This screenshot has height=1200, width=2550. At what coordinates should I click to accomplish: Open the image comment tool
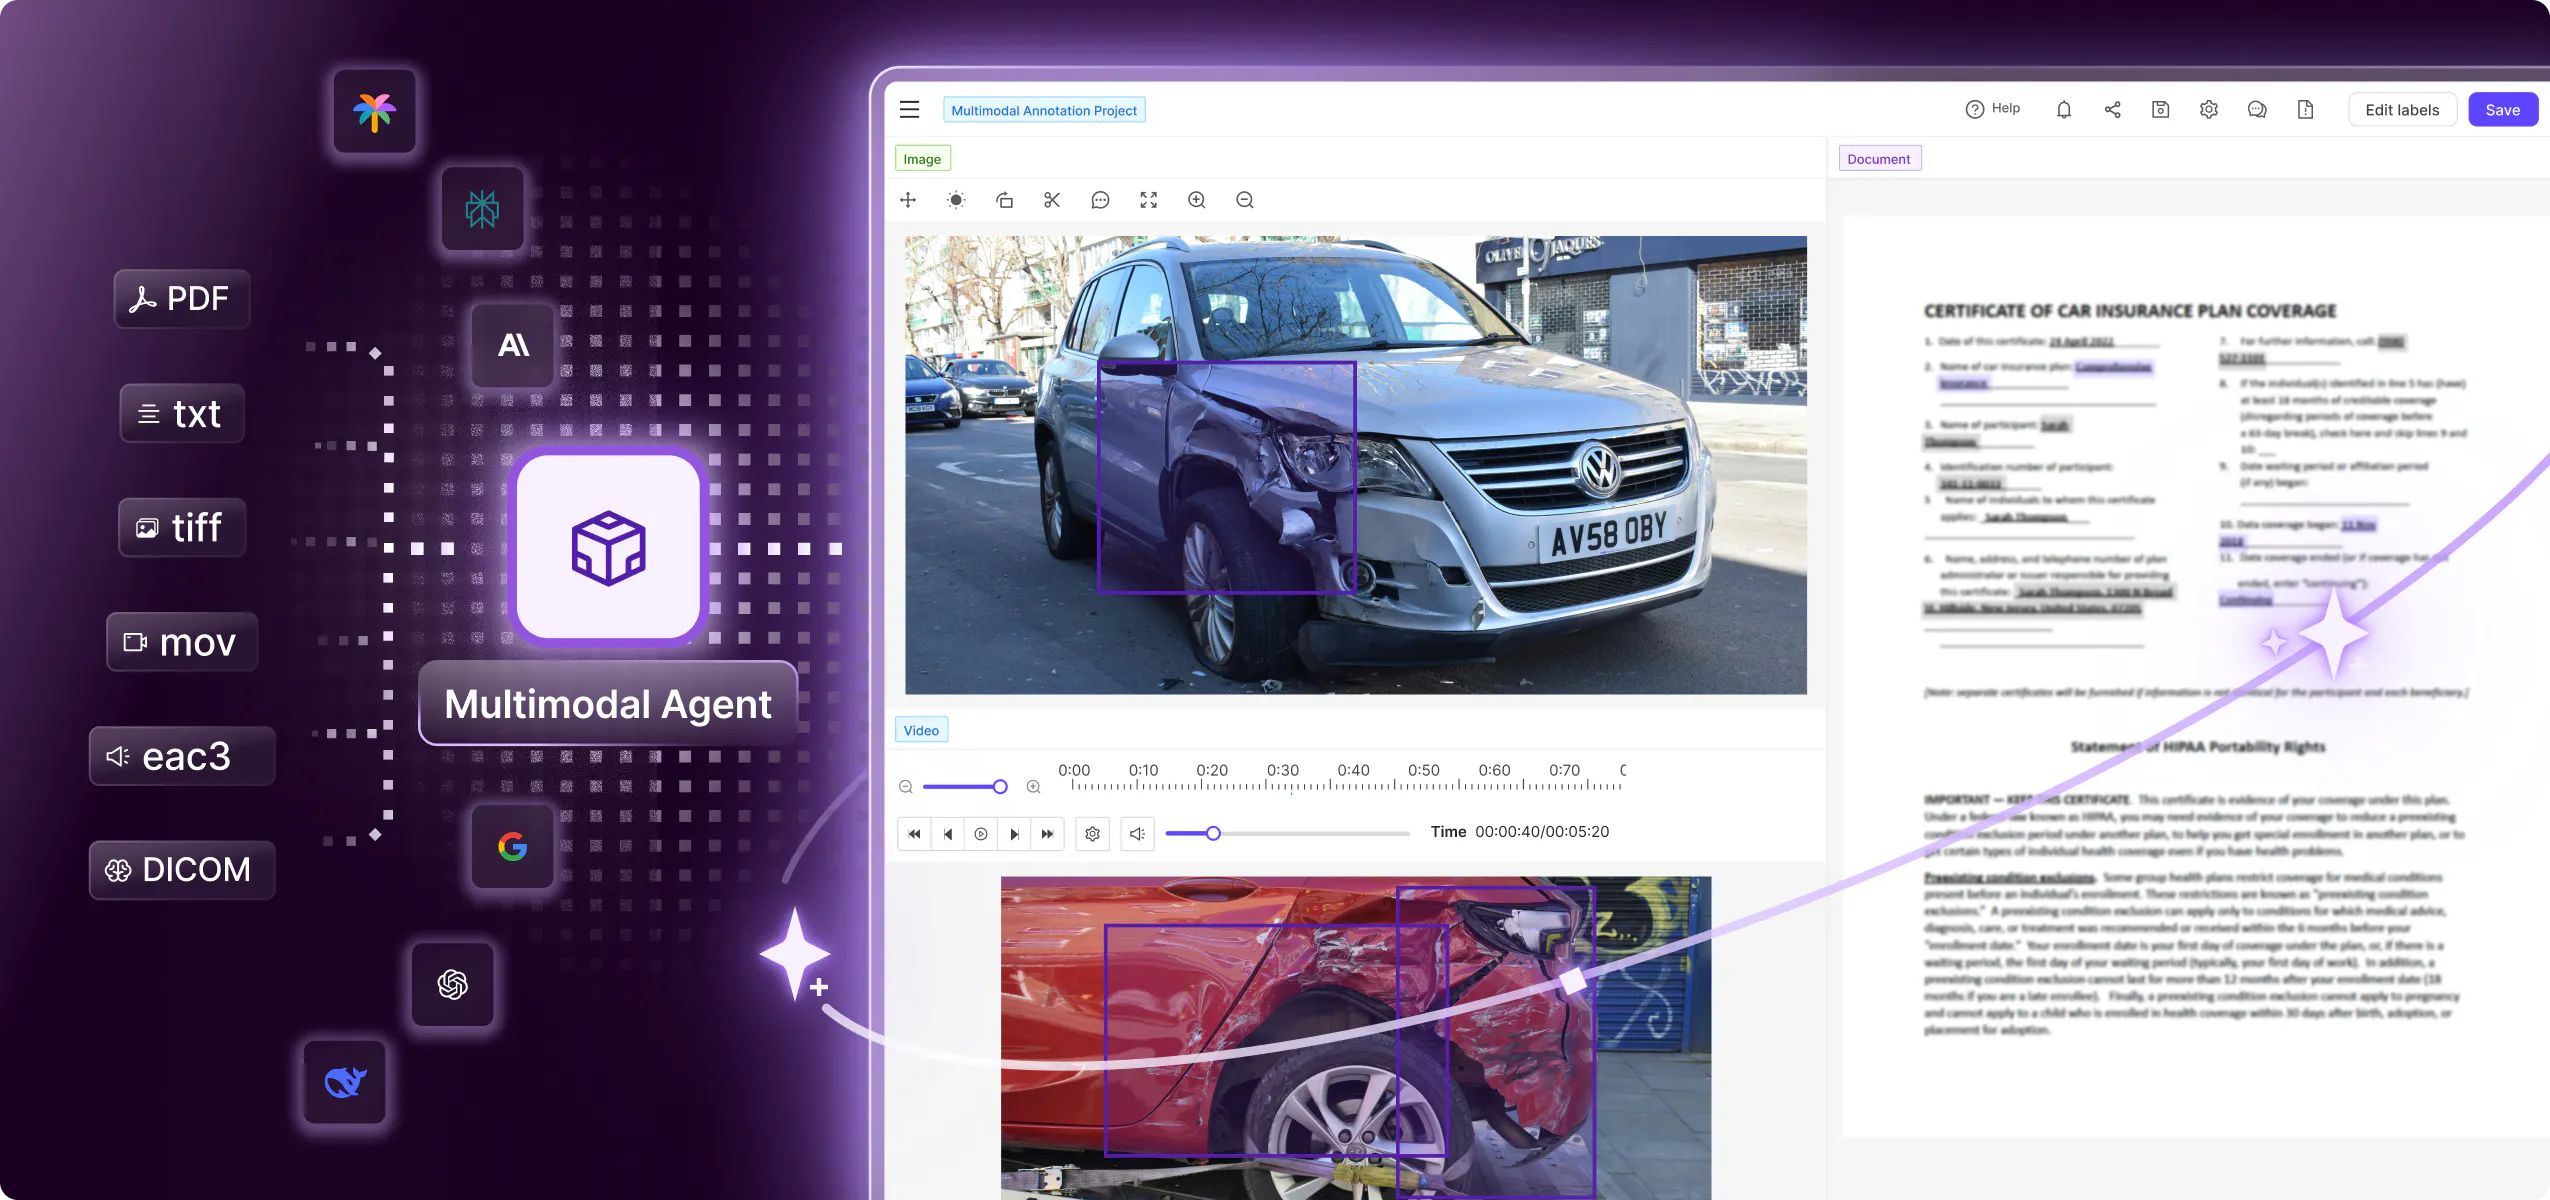1100,200
